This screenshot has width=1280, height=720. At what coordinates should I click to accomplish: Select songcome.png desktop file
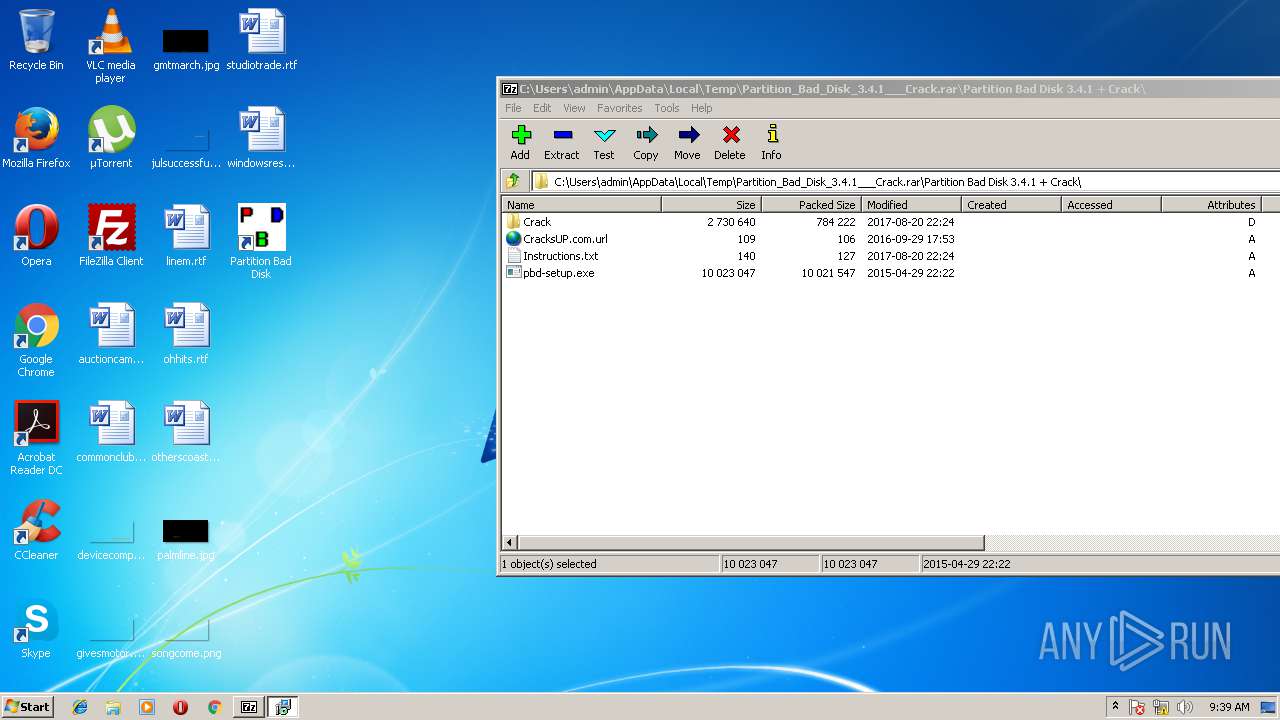point(186,638)
